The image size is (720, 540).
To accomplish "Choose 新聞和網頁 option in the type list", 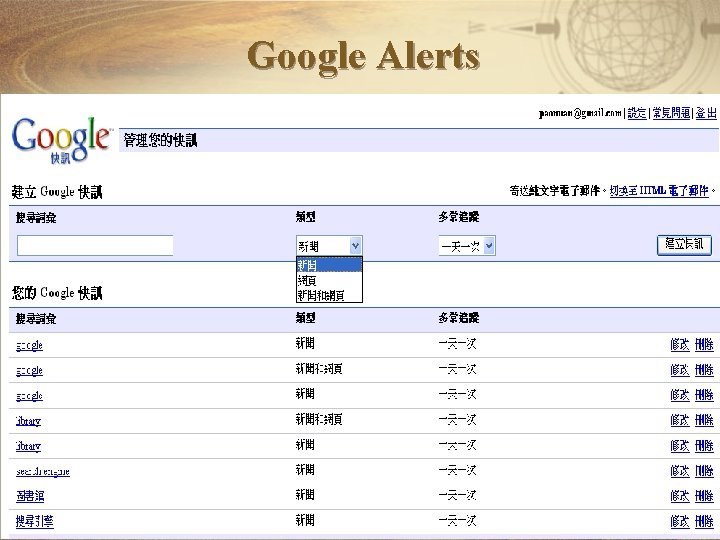I will [x=329, y=295].
